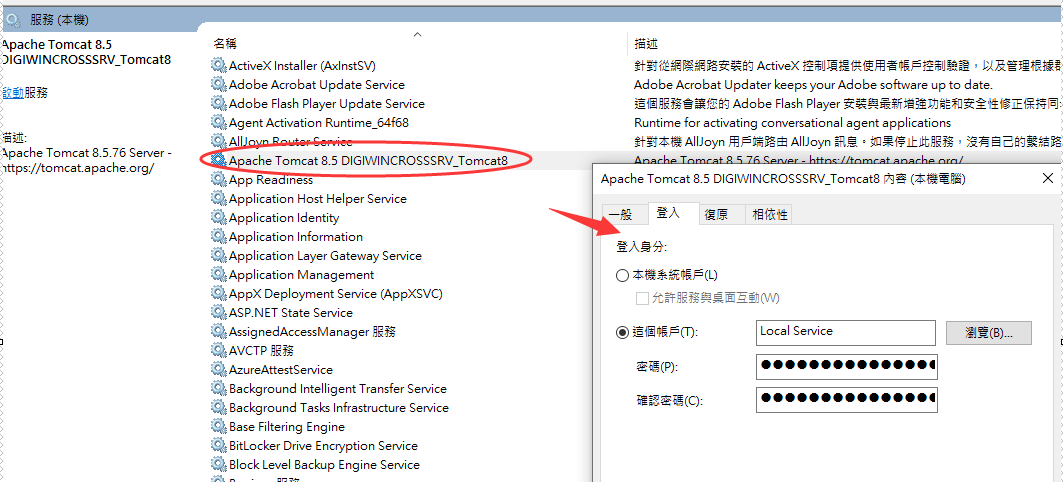1063x482 pixels.
Task: Click the 瀏覽 button
Action: (988, 332)
